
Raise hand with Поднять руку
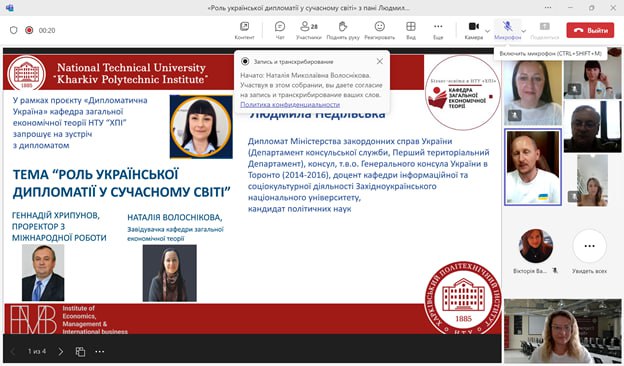343,30
